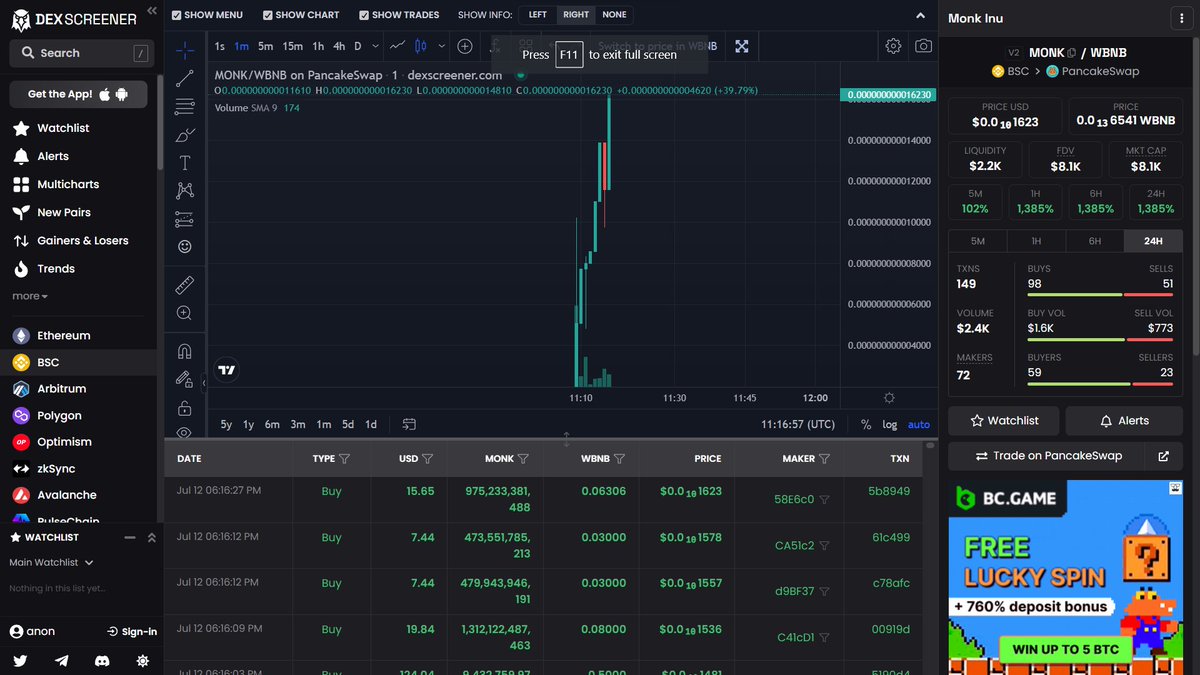Expand the time interval dropdown arrow
Screen dimensions: 1200x675
coord(376,46)
